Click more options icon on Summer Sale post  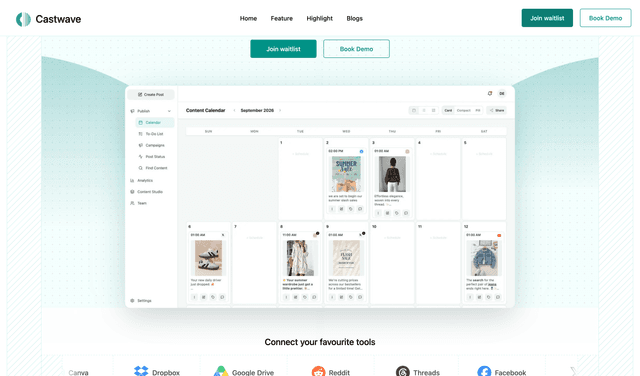click(x=332, y=209)
